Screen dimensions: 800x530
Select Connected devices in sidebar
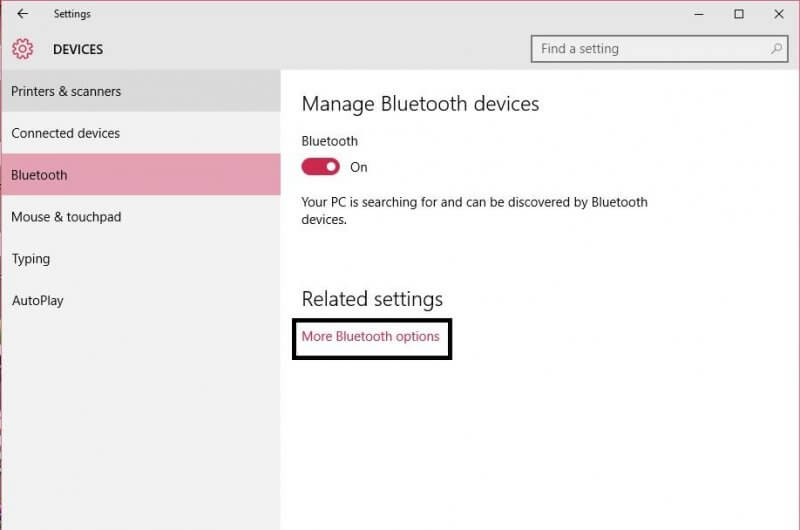point(141,133)
